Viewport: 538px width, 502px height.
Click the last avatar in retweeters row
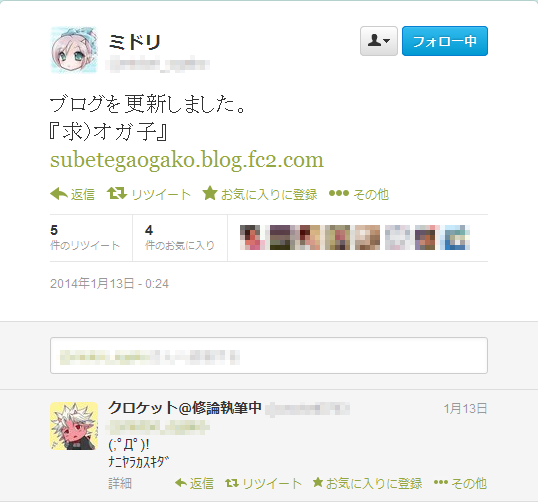click(x=457, y=237)
